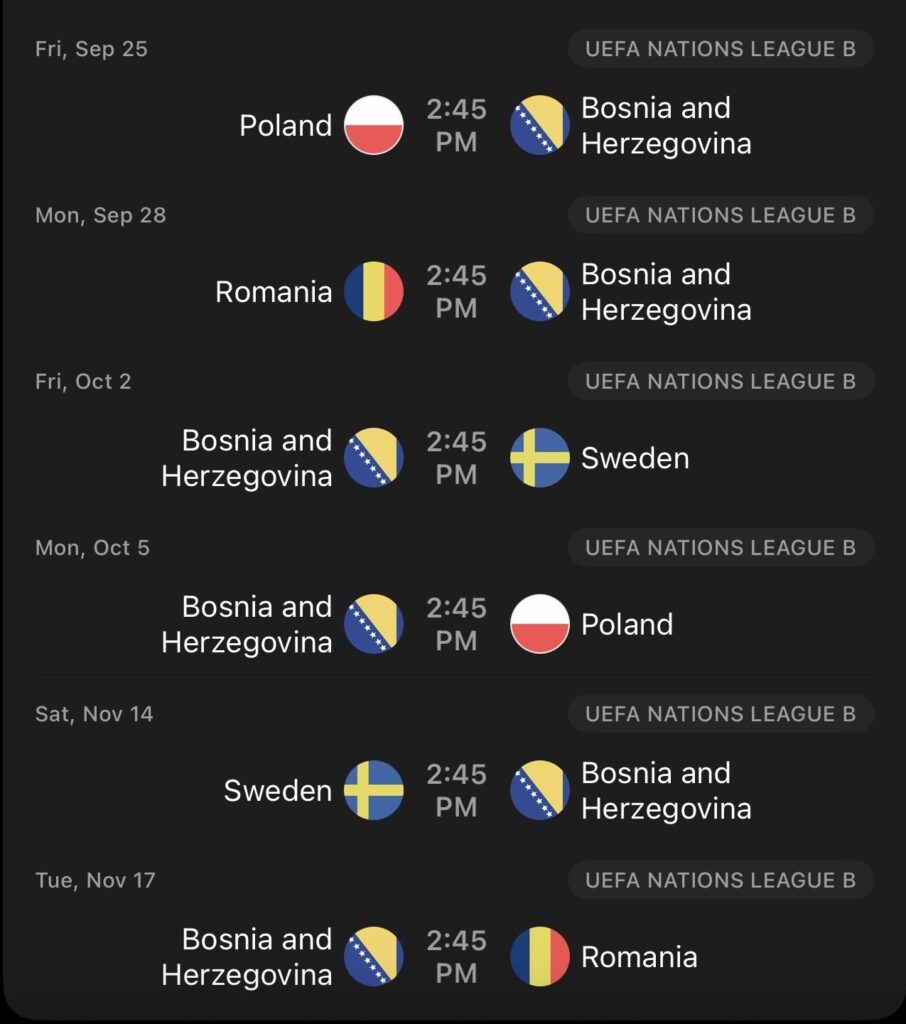The height and width of the screenshot is (1024, 906).
Task: Click Poland's flag in the Sep 25 match
Action: point(374,126)
